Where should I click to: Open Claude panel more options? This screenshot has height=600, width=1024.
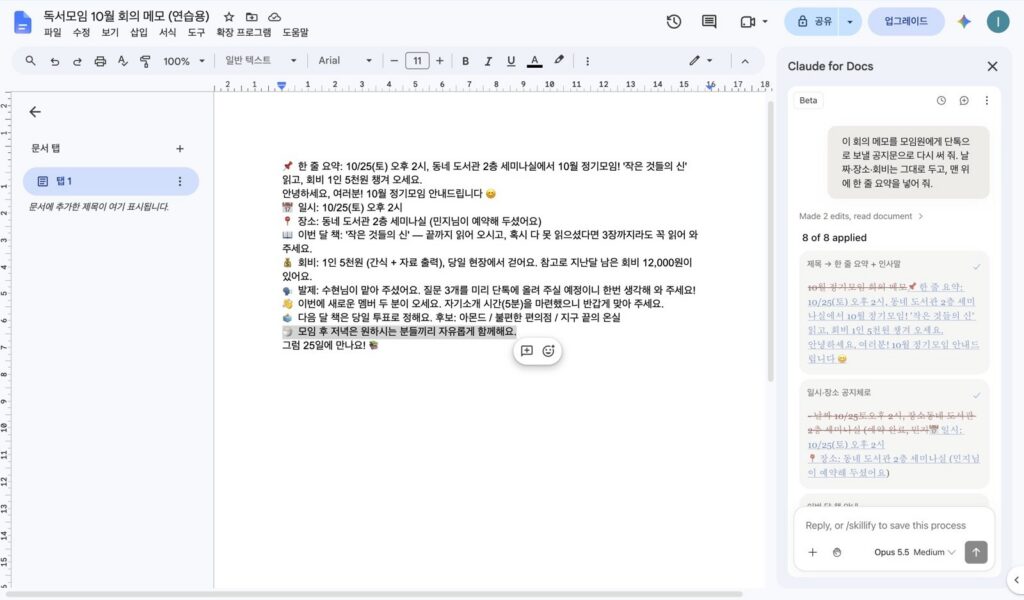(x=987, y=101)
